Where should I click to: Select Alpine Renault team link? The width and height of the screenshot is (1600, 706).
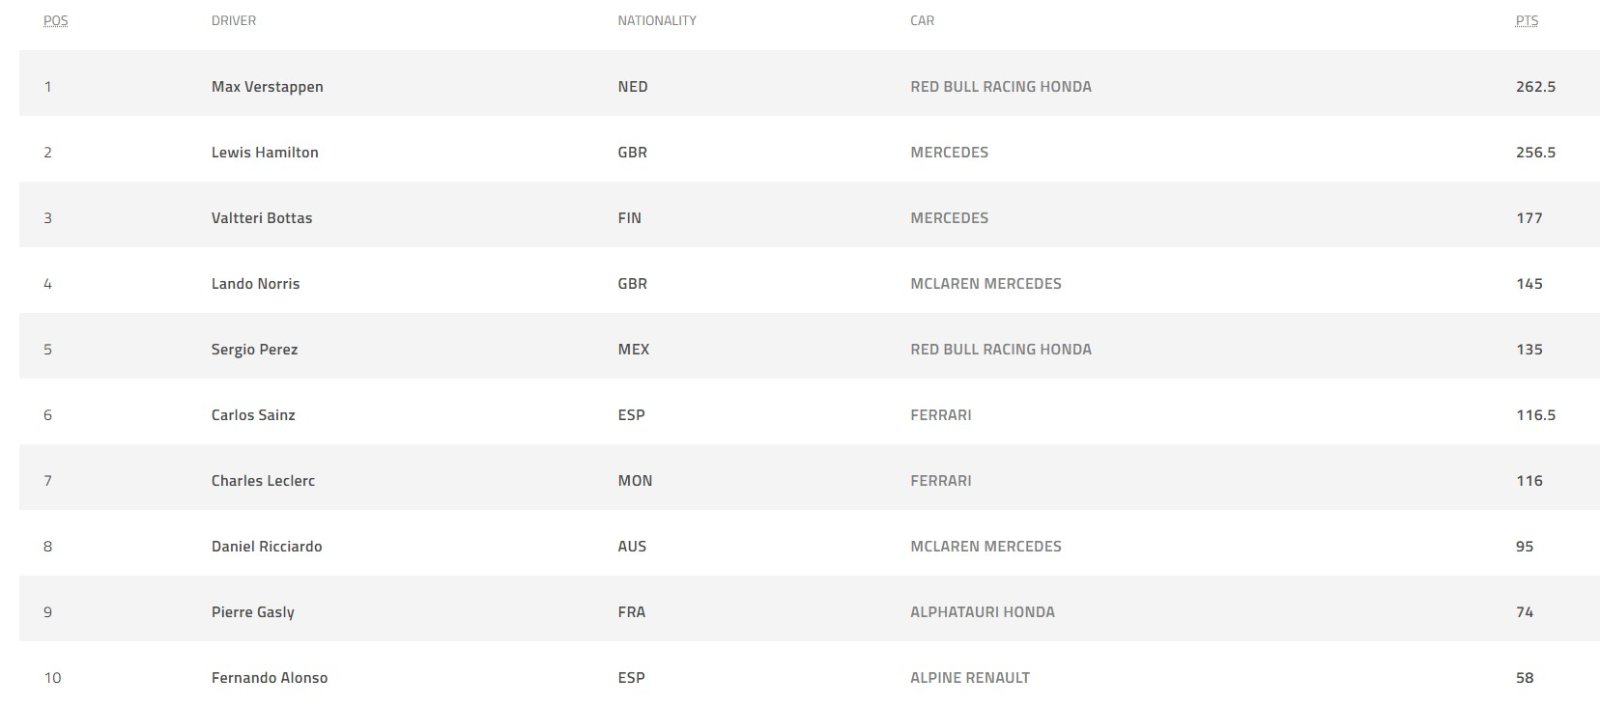click(x=970, y=678)
